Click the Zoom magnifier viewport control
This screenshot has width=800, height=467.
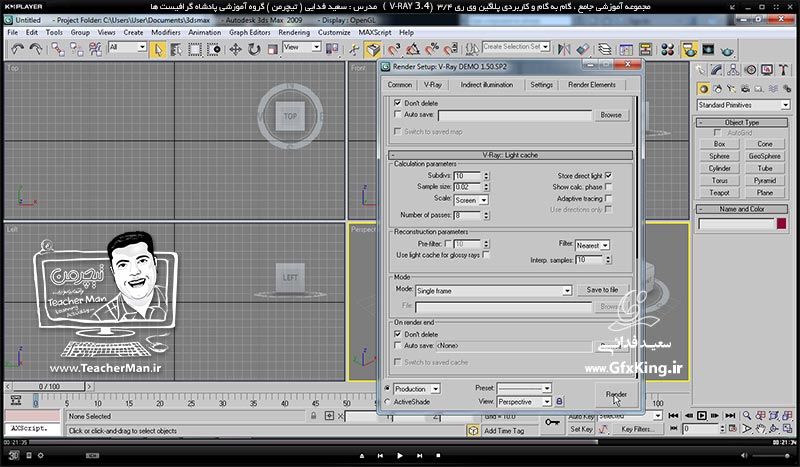[746, 416]
